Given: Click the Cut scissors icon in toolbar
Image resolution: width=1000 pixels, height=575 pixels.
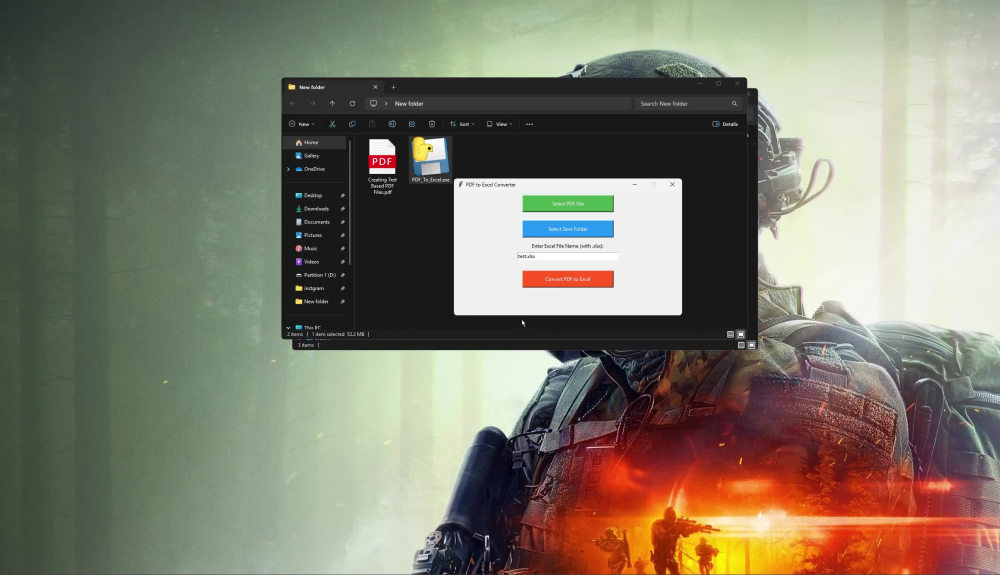Looking at the screenshot, I should 332,124.
